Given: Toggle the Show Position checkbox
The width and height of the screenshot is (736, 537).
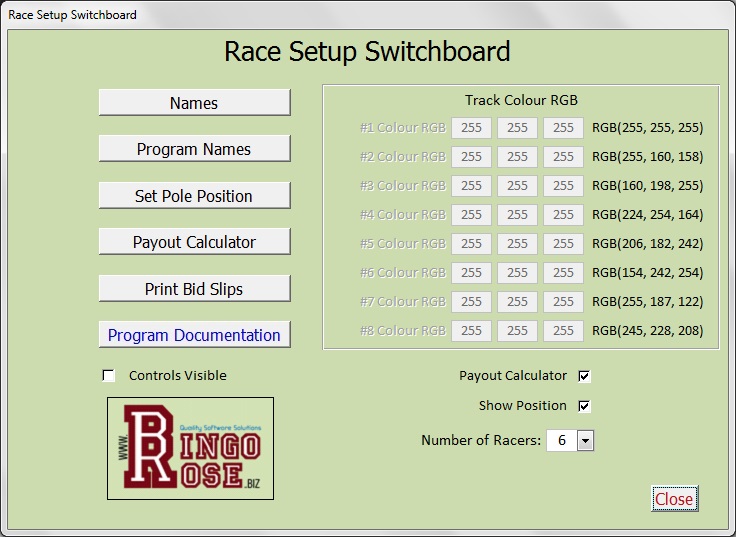Looking at the screenshot, I should 585,406.
